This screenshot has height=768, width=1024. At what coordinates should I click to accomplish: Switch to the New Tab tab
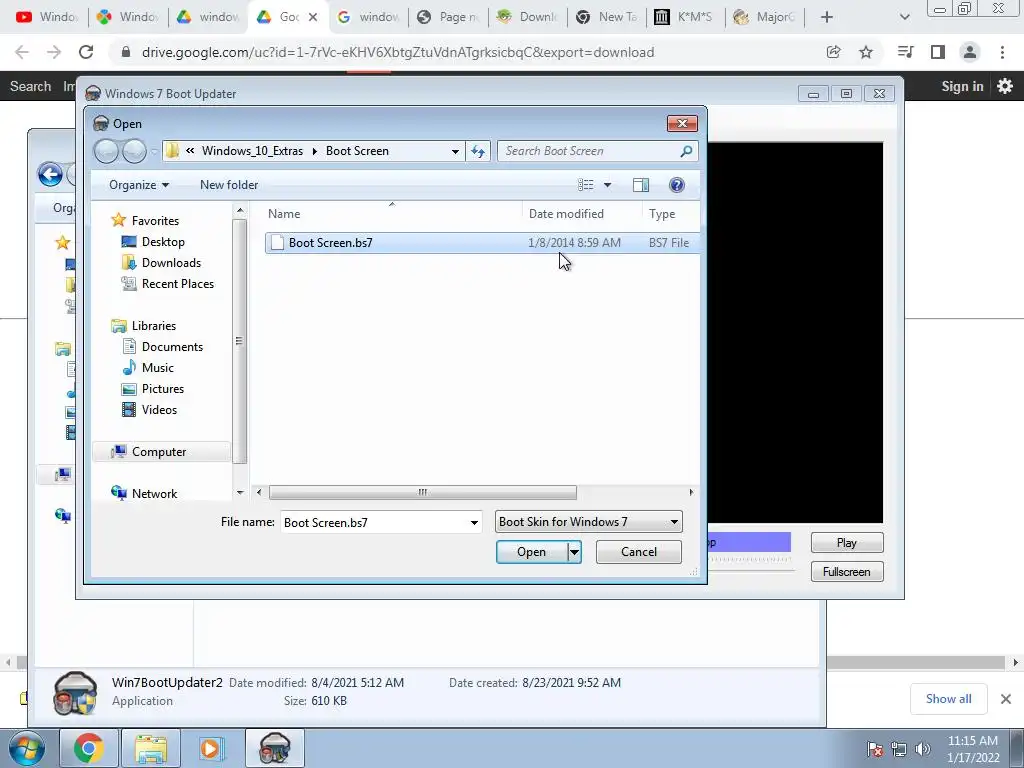click(x=607, y=17)
